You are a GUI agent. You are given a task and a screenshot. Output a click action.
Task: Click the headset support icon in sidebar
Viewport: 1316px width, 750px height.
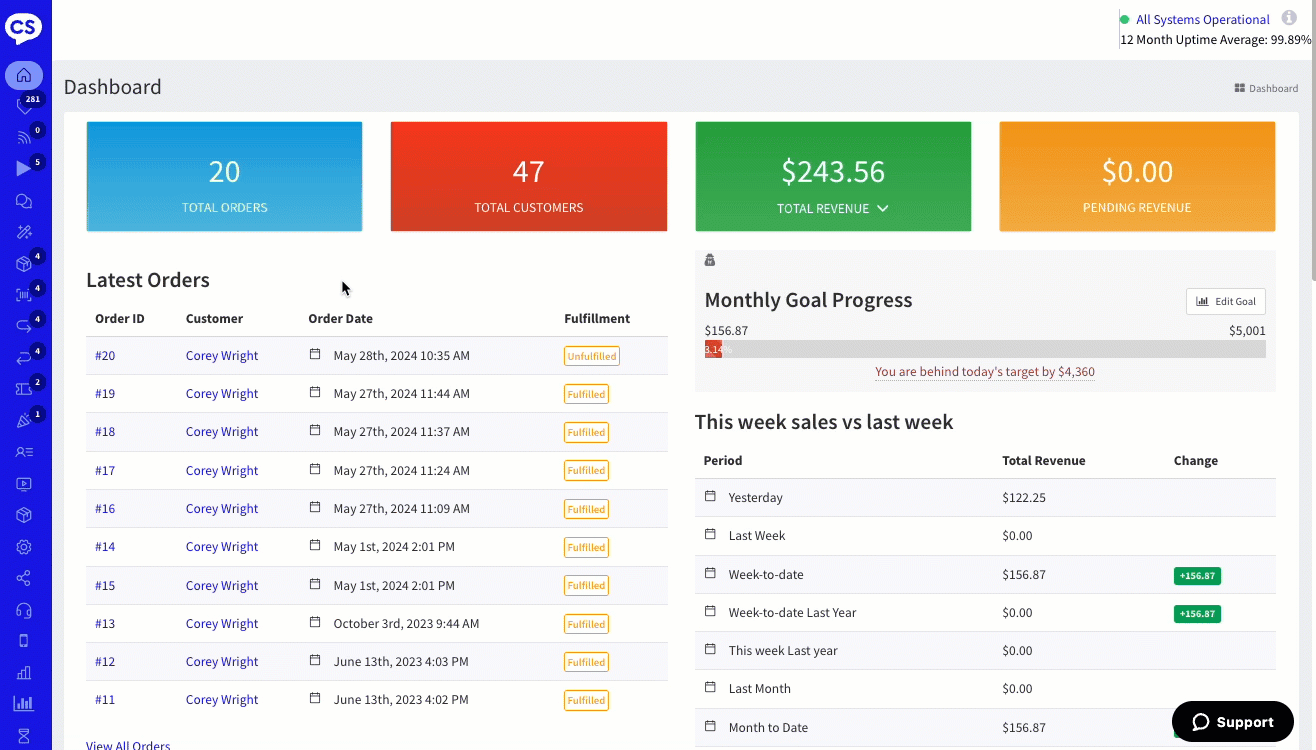pos(24,610)
